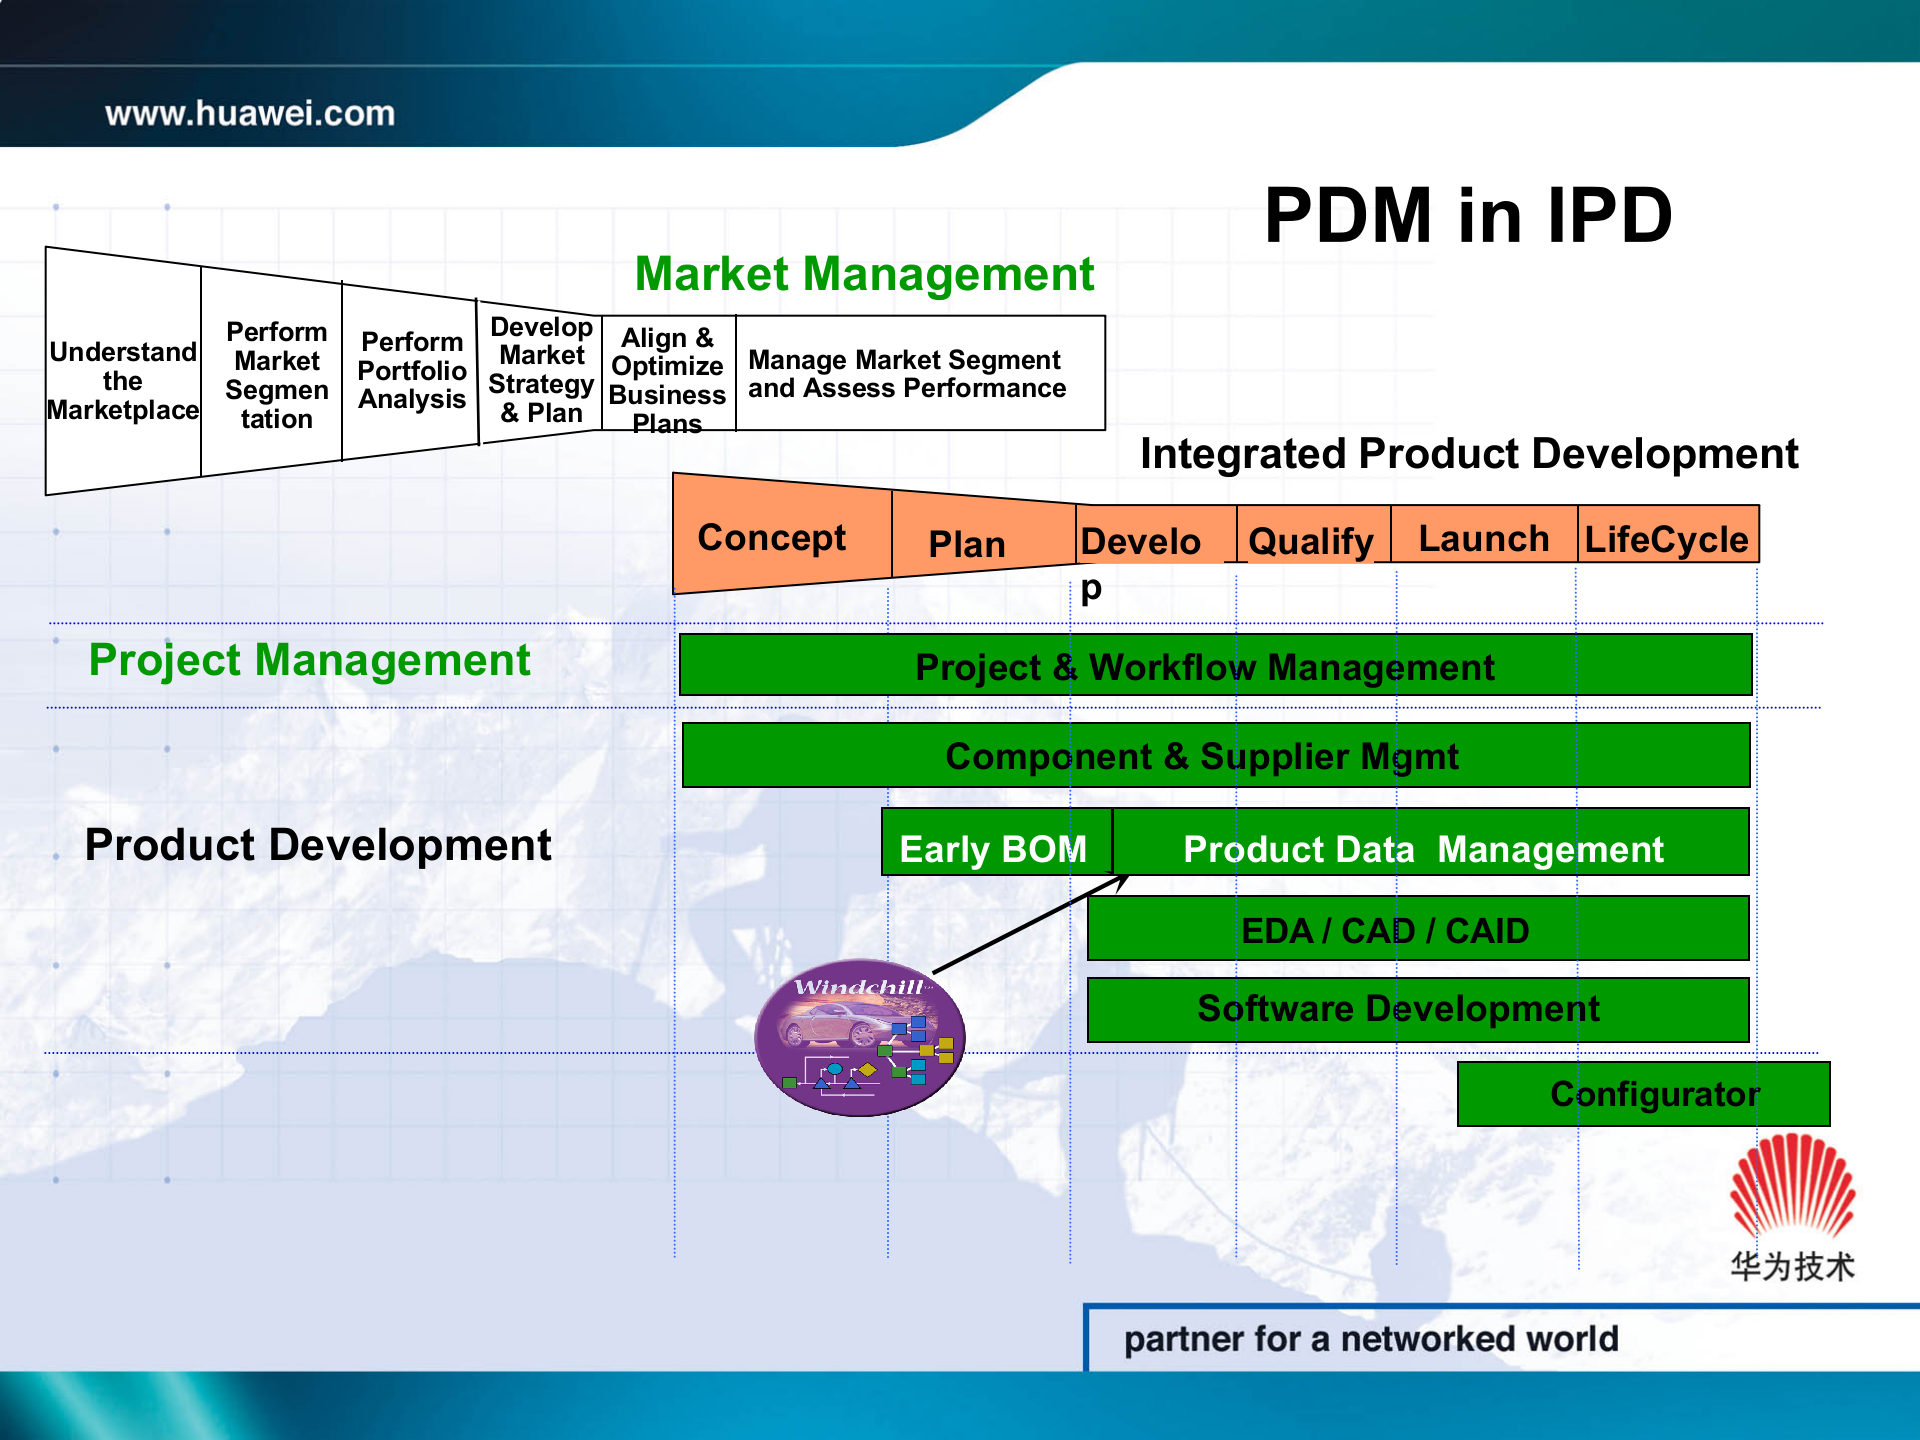
Task: Click the Understand the Marketplace segment
Action: point(122,380)
